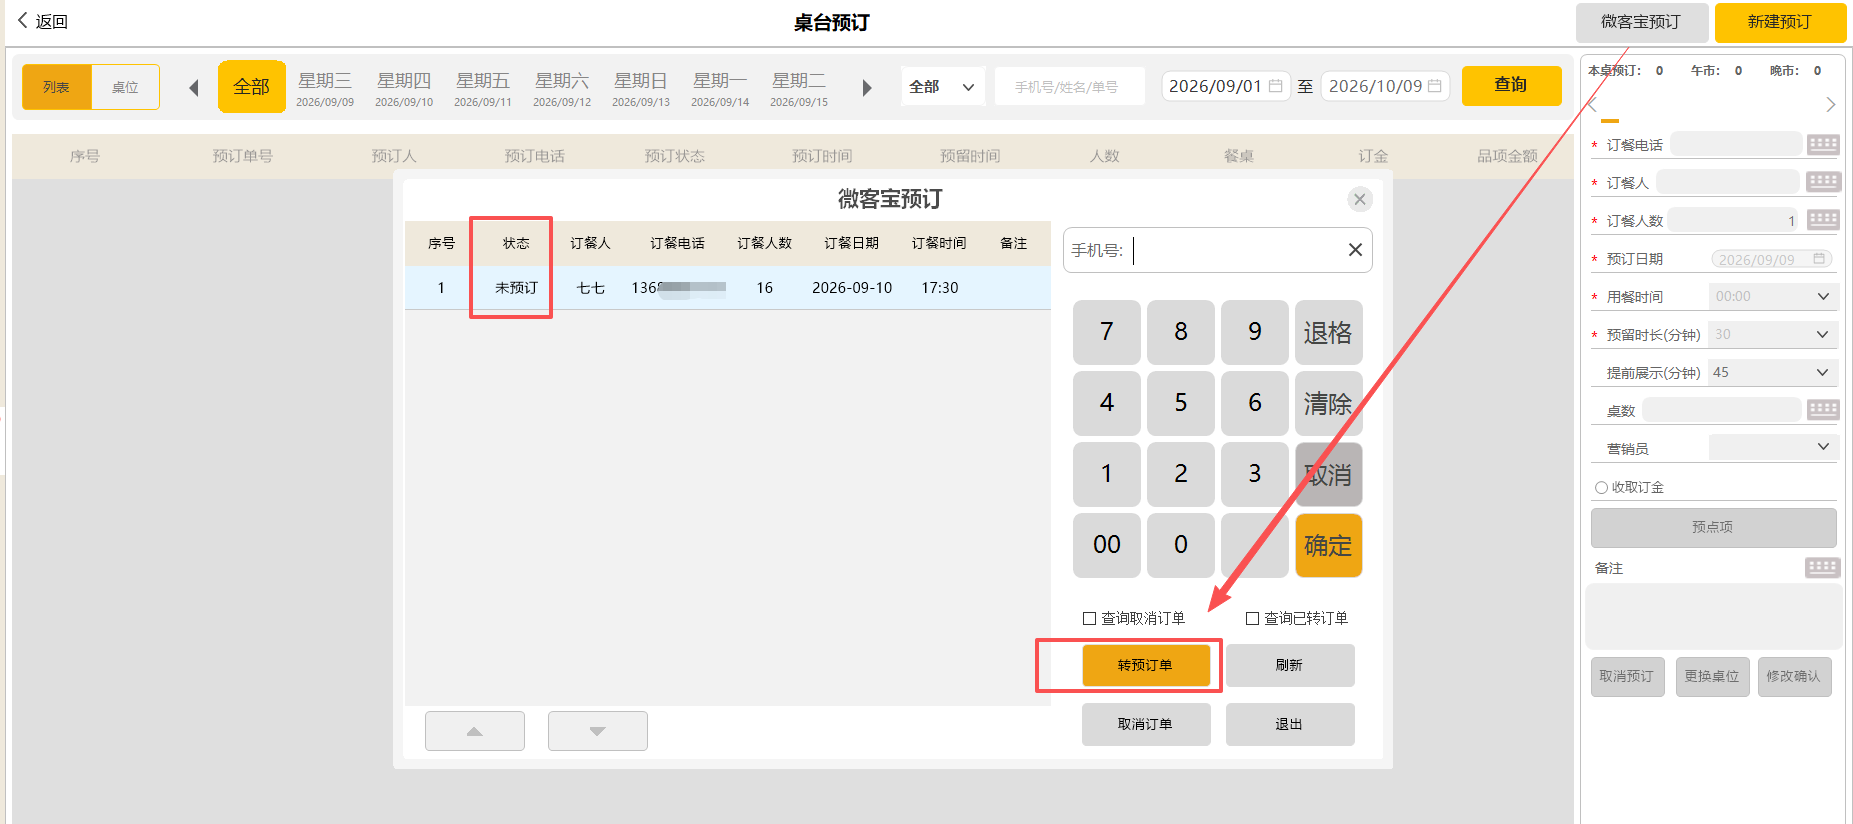The width and height of the screenshot is (1853, 824).
Task: Click the down arrow button under the order list
Action: (598, 731)
